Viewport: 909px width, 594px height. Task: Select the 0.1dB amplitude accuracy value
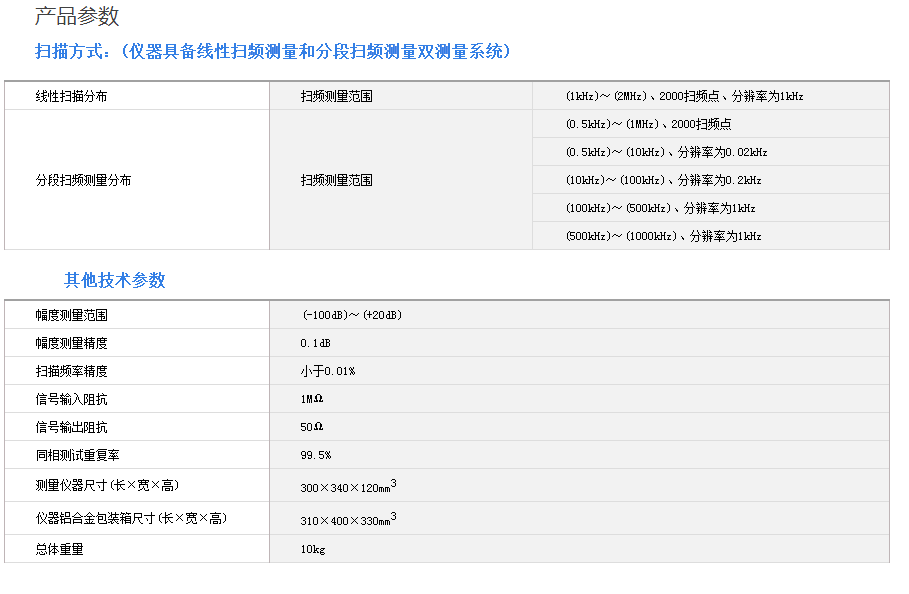(315, 343)
